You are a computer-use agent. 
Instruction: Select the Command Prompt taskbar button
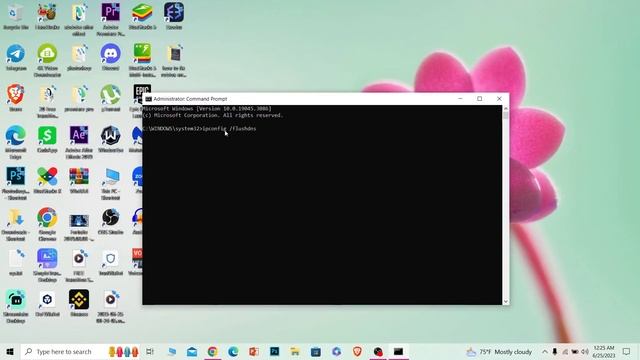click(x=398, y=351)
